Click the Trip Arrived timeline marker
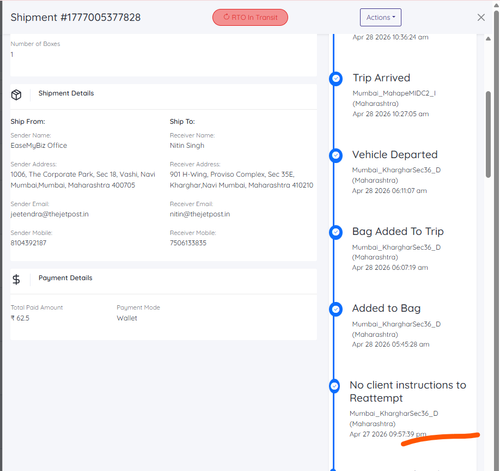Viewport: 500px width, 471px height. point(336,79)
